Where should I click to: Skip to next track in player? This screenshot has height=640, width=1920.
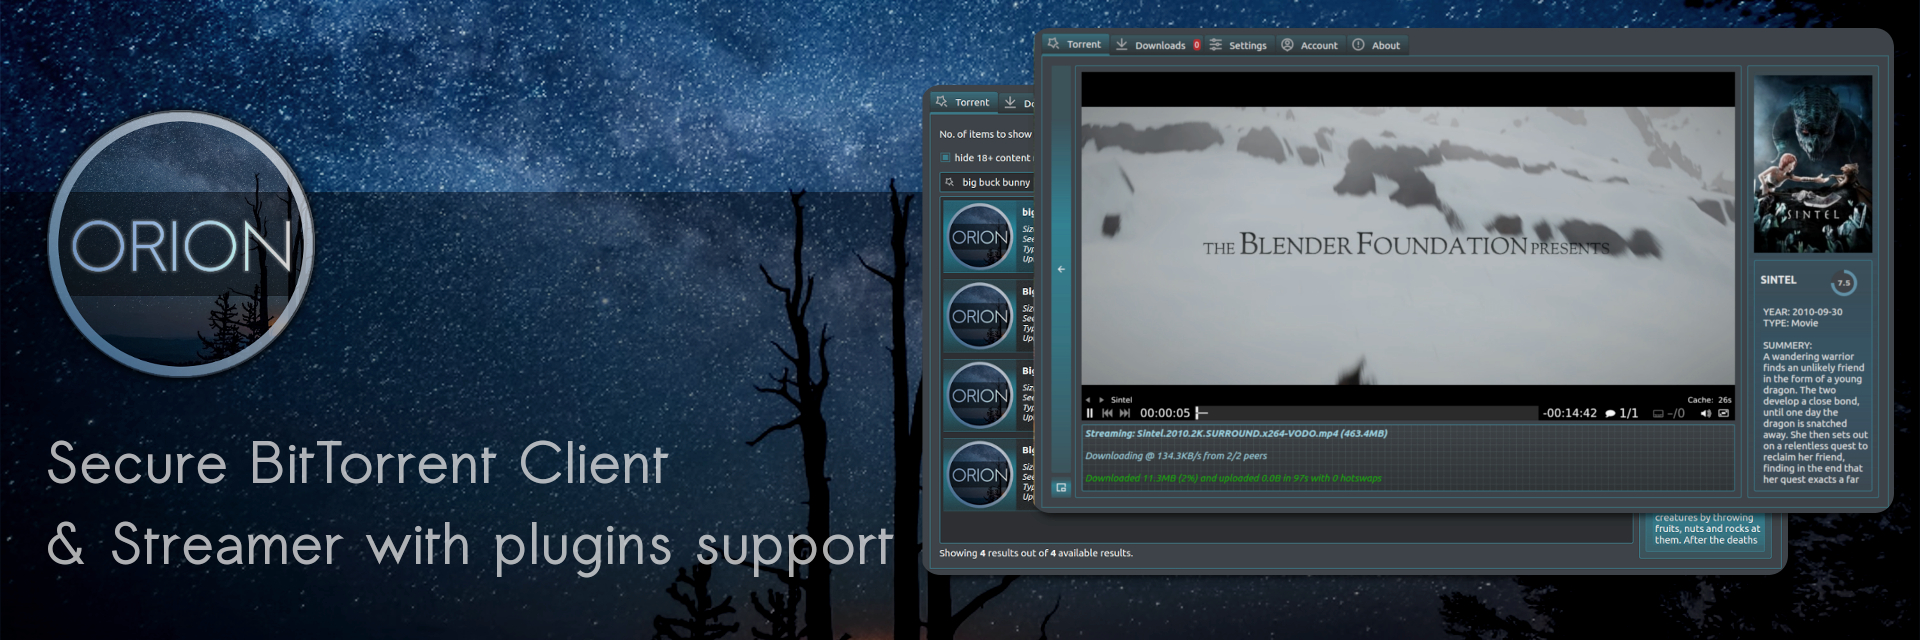(x=1125, y=413)
